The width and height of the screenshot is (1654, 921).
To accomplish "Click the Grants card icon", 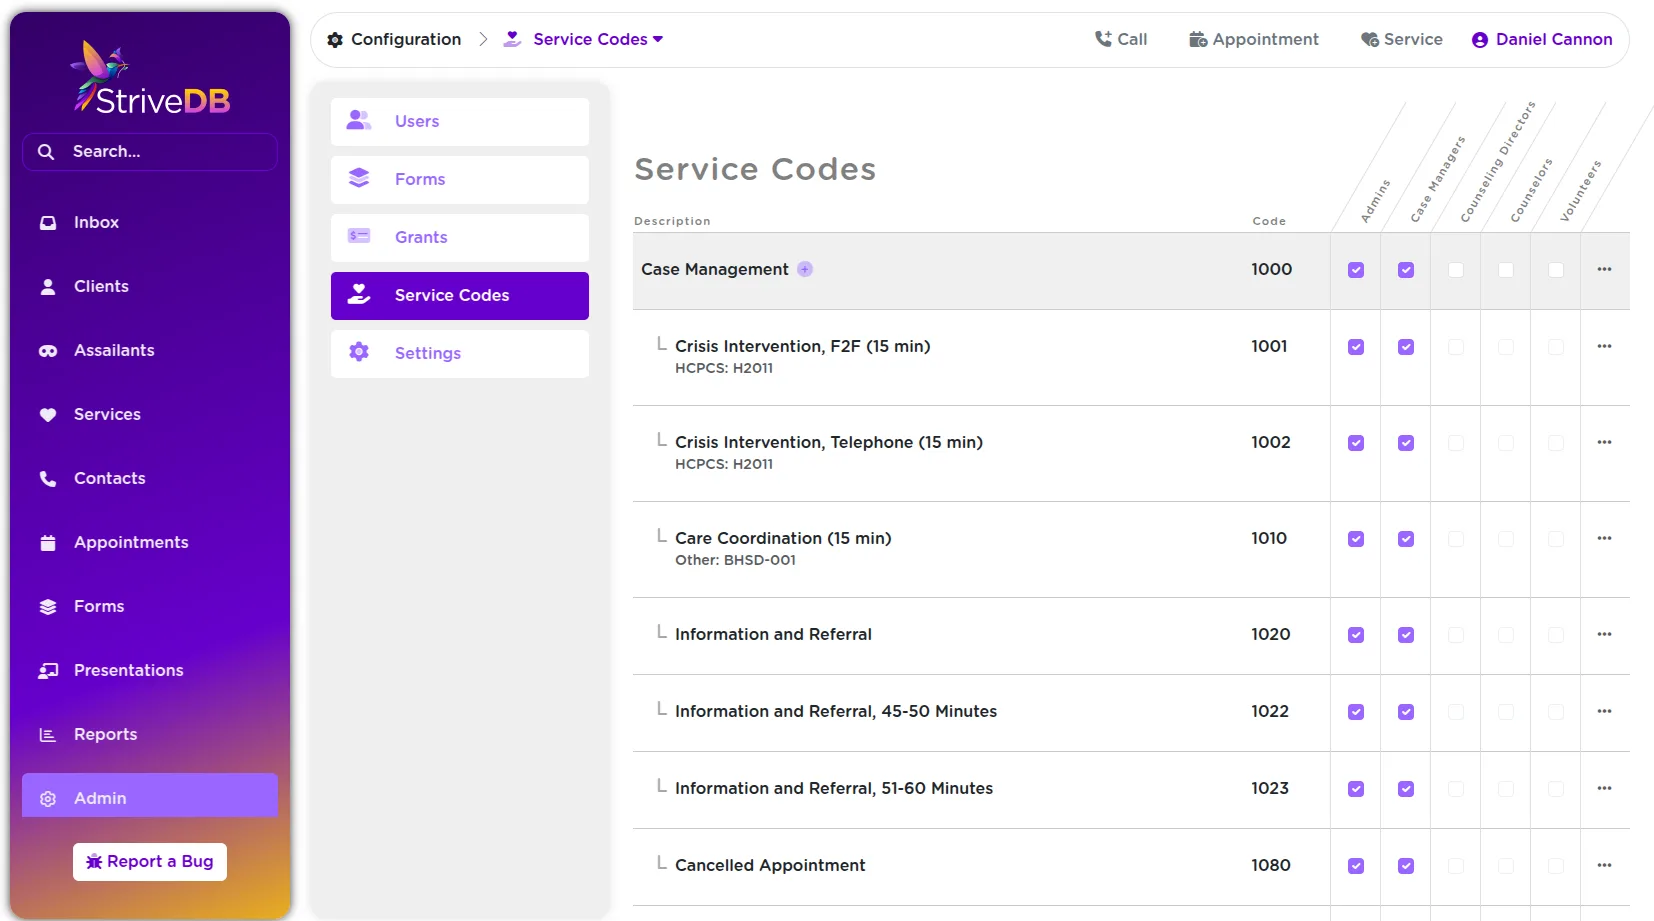I will point(358,237).
